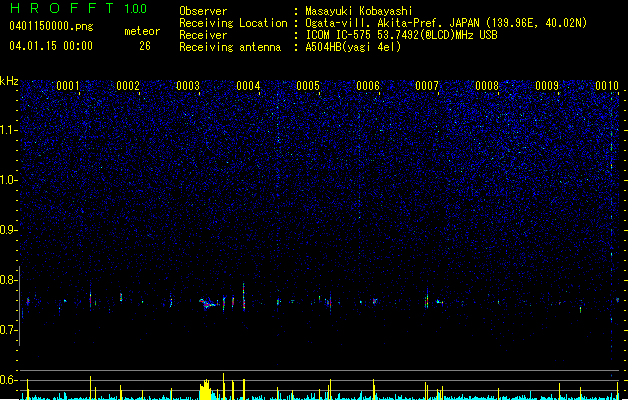Click the 0.9 frequency axis label
Viewport: 629px width, 400px height.
8,230
